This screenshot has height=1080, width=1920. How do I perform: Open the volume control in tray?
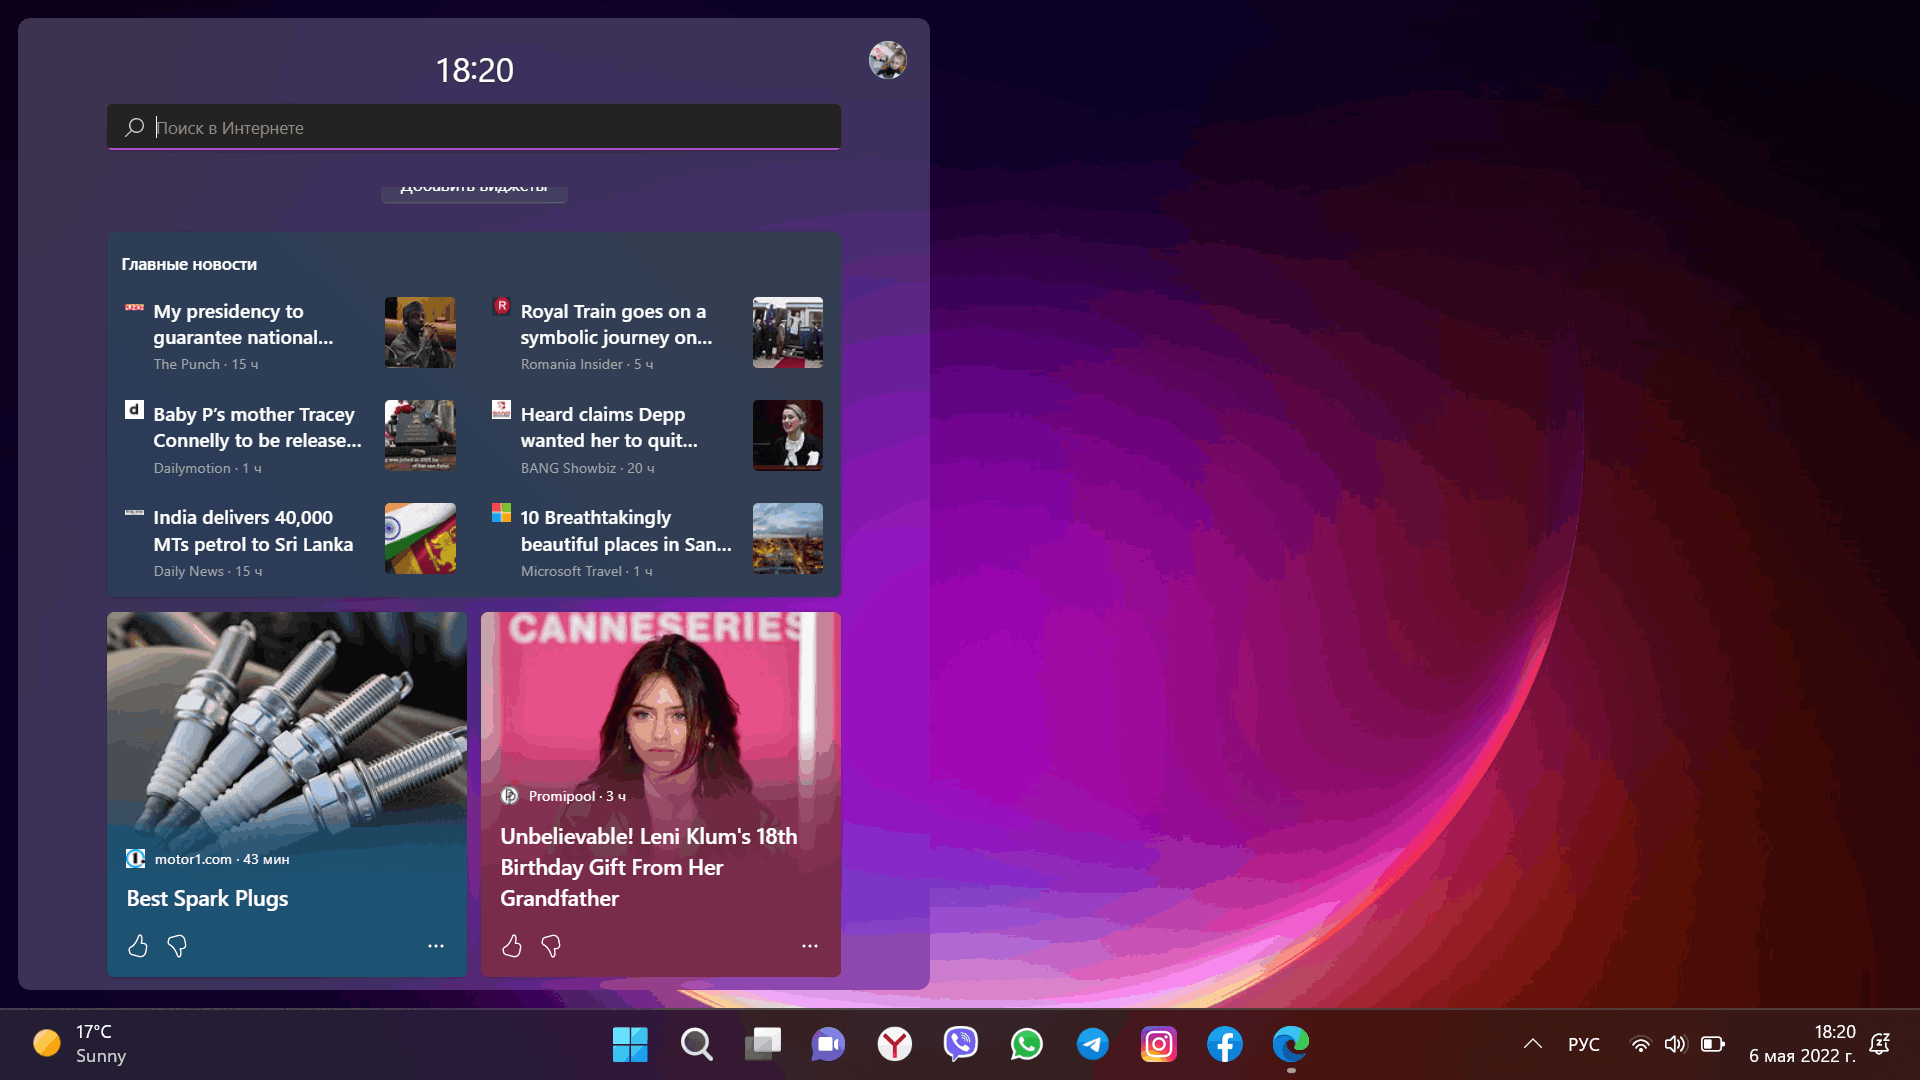coord(1675,1044)
